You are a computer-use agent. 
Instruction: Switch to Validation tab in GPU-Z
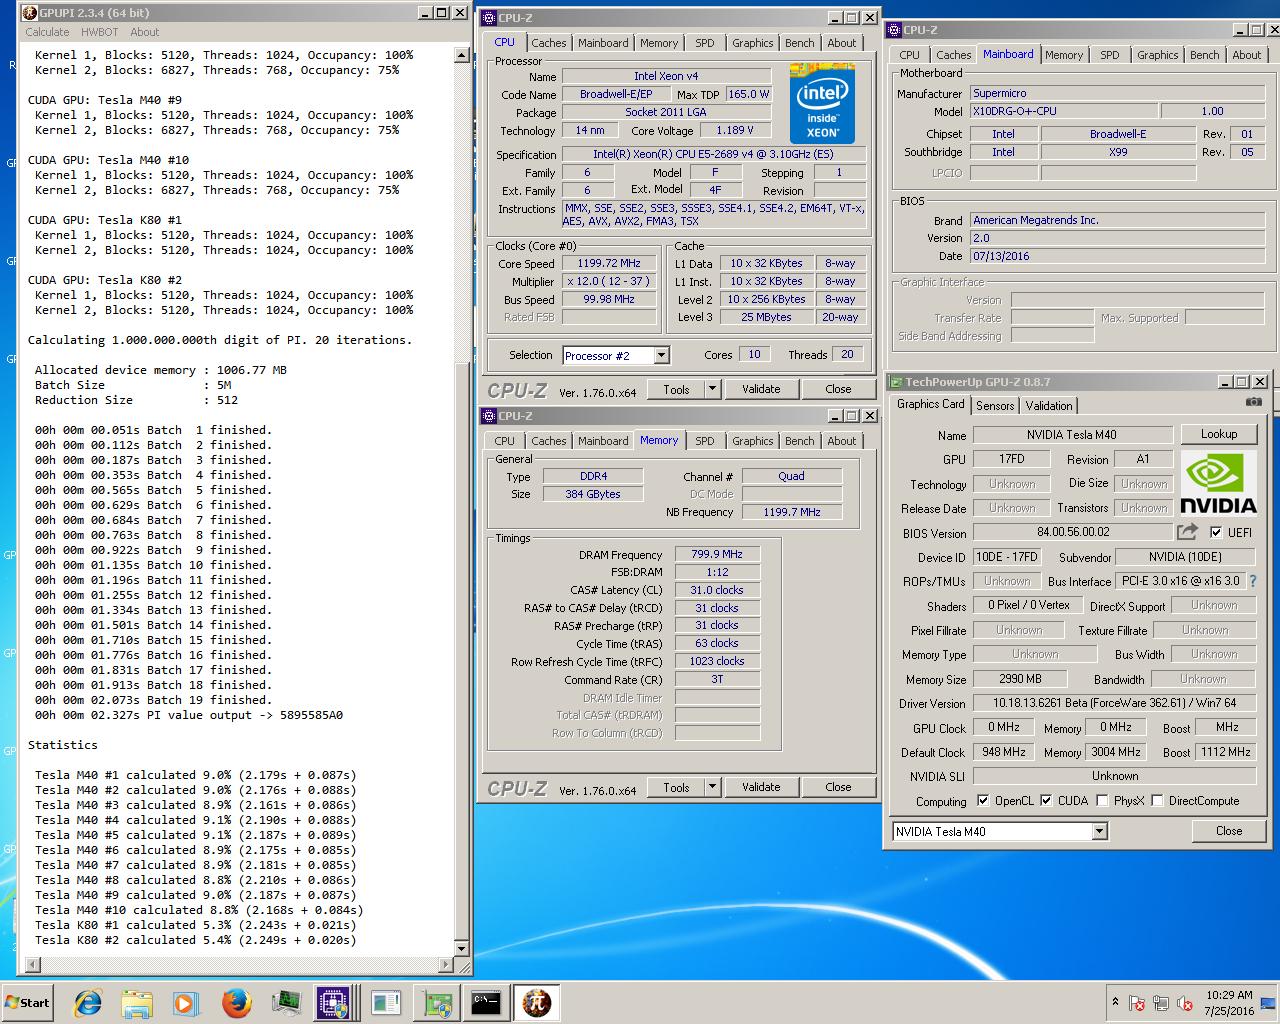pyautogui.click(x=1049, y=405)
